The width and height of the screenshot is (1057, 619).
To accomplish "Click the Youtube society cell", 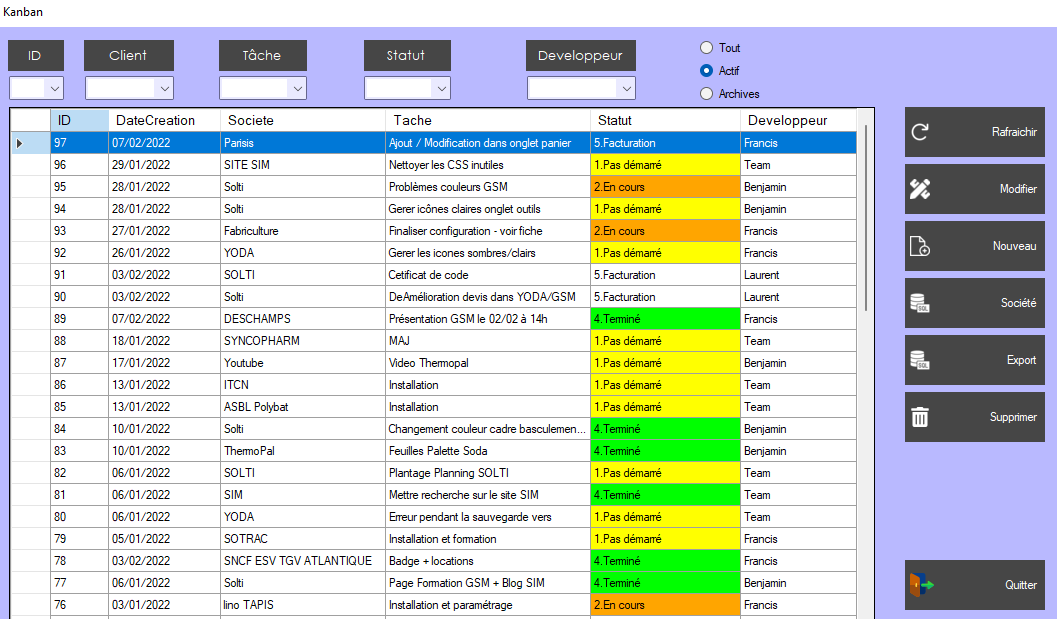I will coord(303,363).
